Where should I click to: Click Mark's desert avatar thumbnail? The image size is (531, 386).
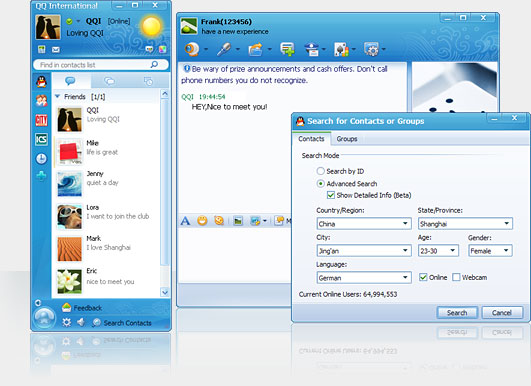click(69, 249)
